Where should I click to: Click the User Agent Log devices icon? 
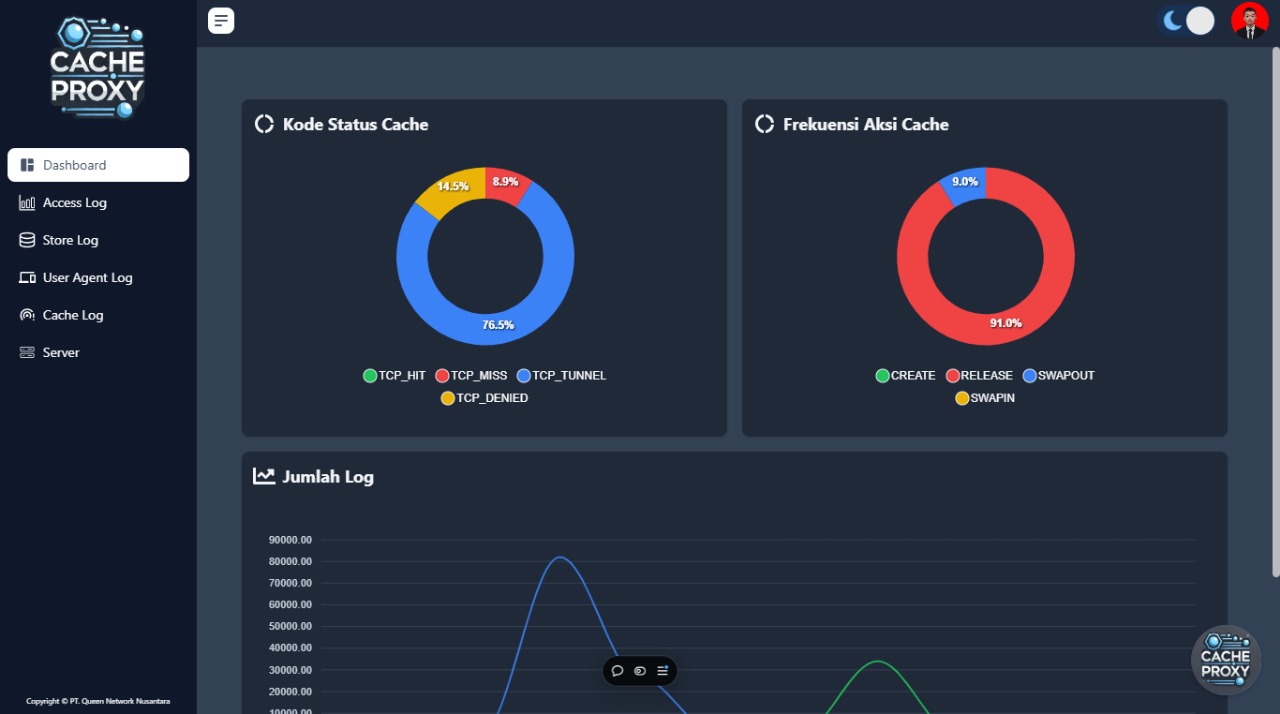coord(27,278)
